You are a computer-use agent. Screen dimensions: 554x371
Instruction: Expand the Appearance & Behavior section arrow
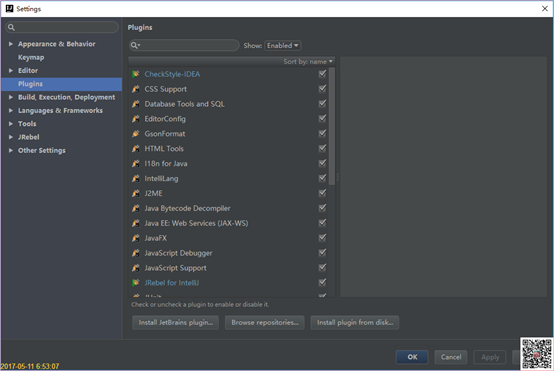11,44
